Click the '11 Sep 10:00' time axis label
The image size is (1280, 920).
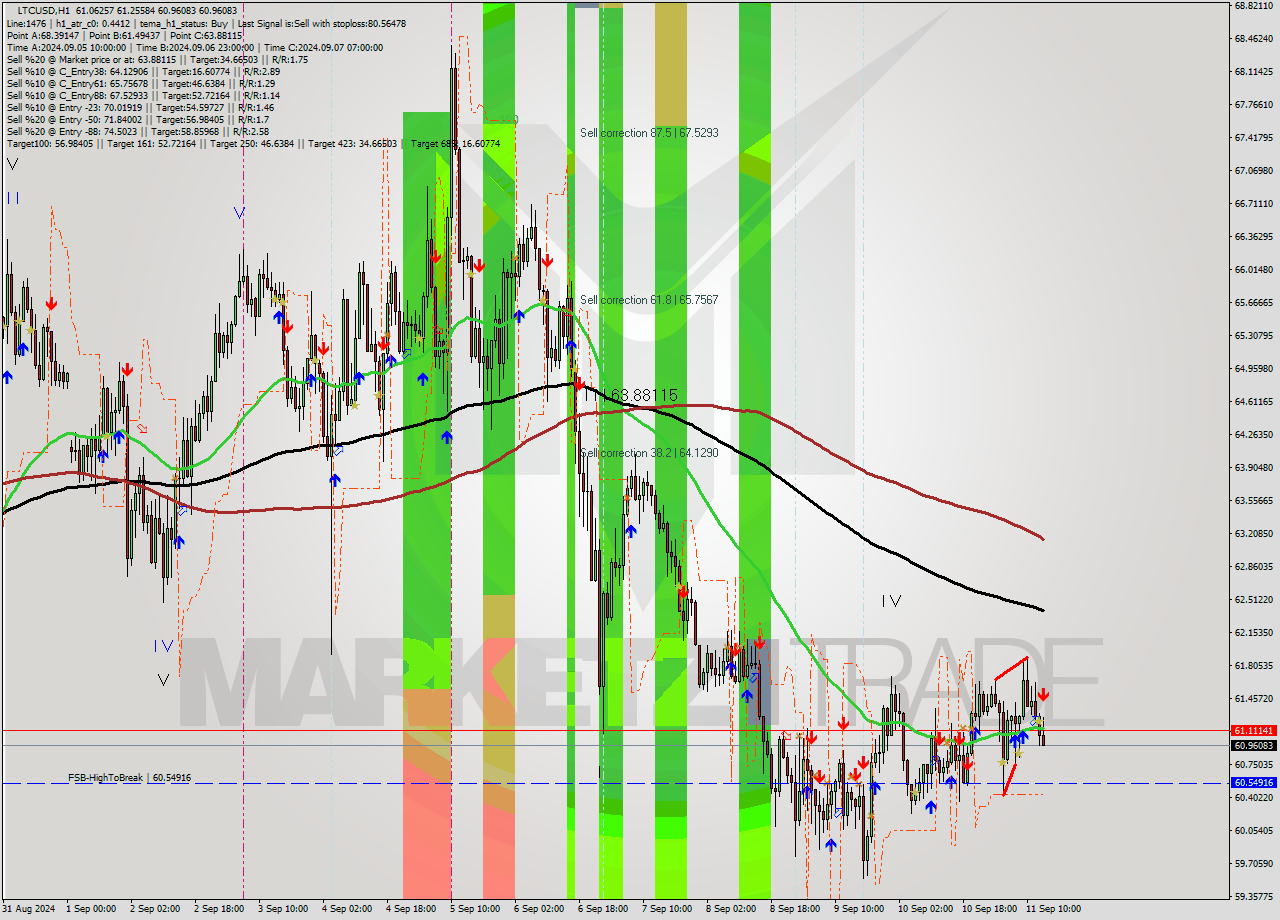(x=1054, y=909)
